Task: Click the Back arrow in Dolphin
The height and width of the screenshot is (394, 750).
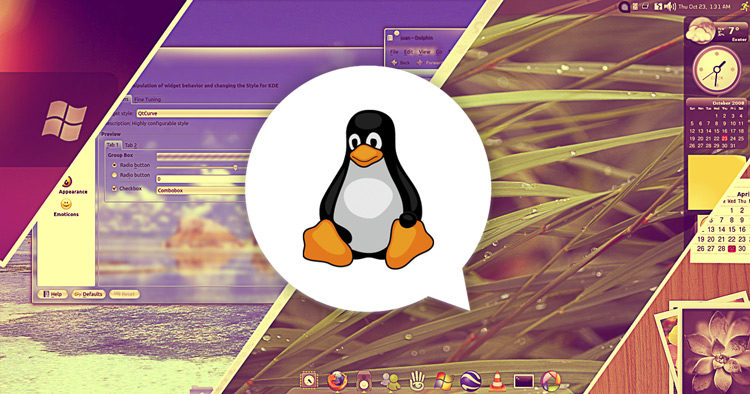Action: click(x=394, y=63)
